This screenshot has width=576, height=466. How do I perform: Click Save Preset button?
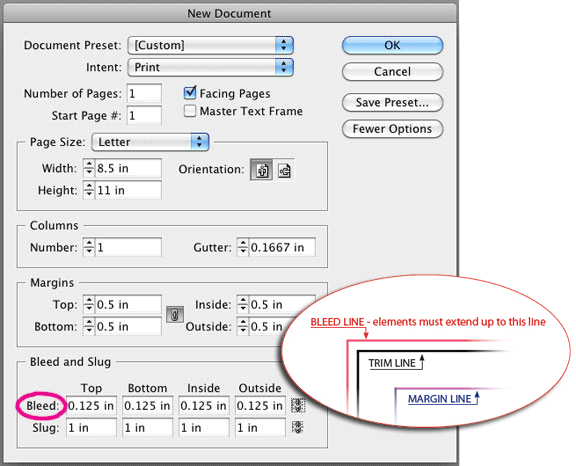click(392, 102)
